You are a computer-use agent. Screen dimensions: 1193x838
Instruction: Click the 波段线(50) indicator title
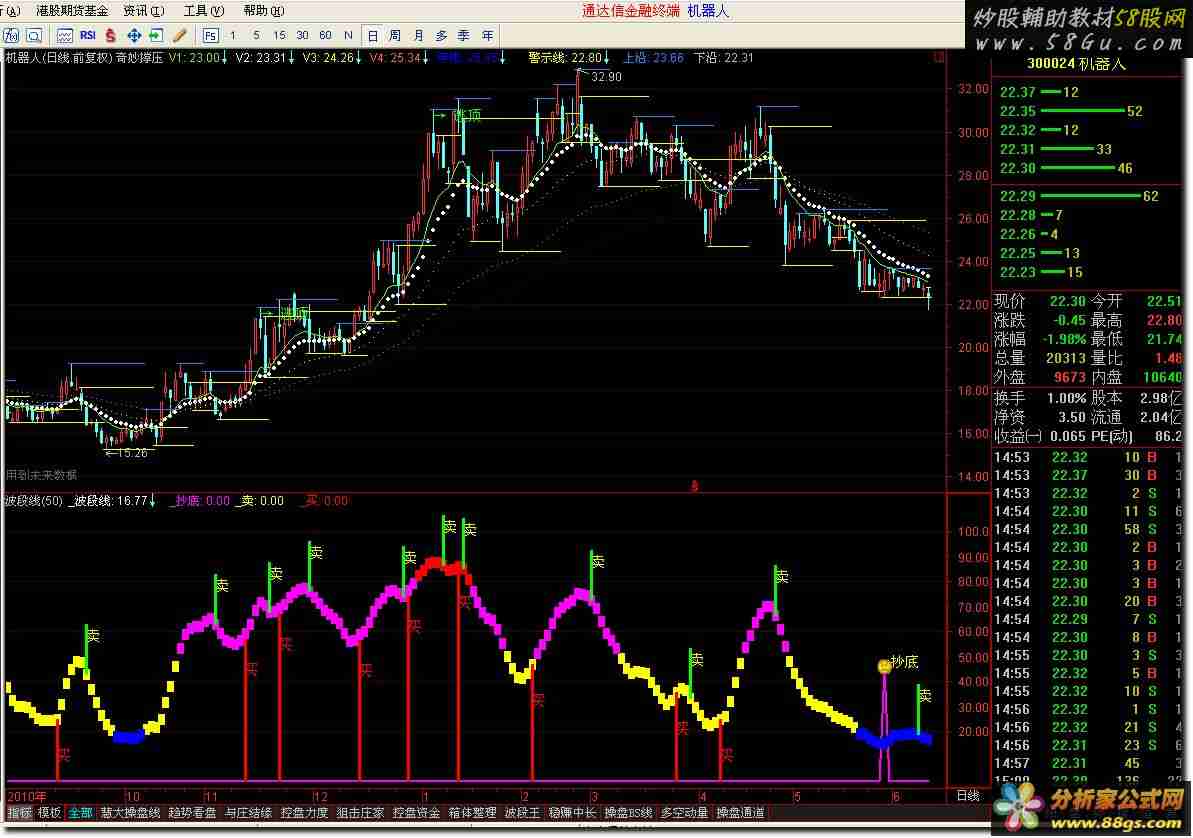pos(33,501)
